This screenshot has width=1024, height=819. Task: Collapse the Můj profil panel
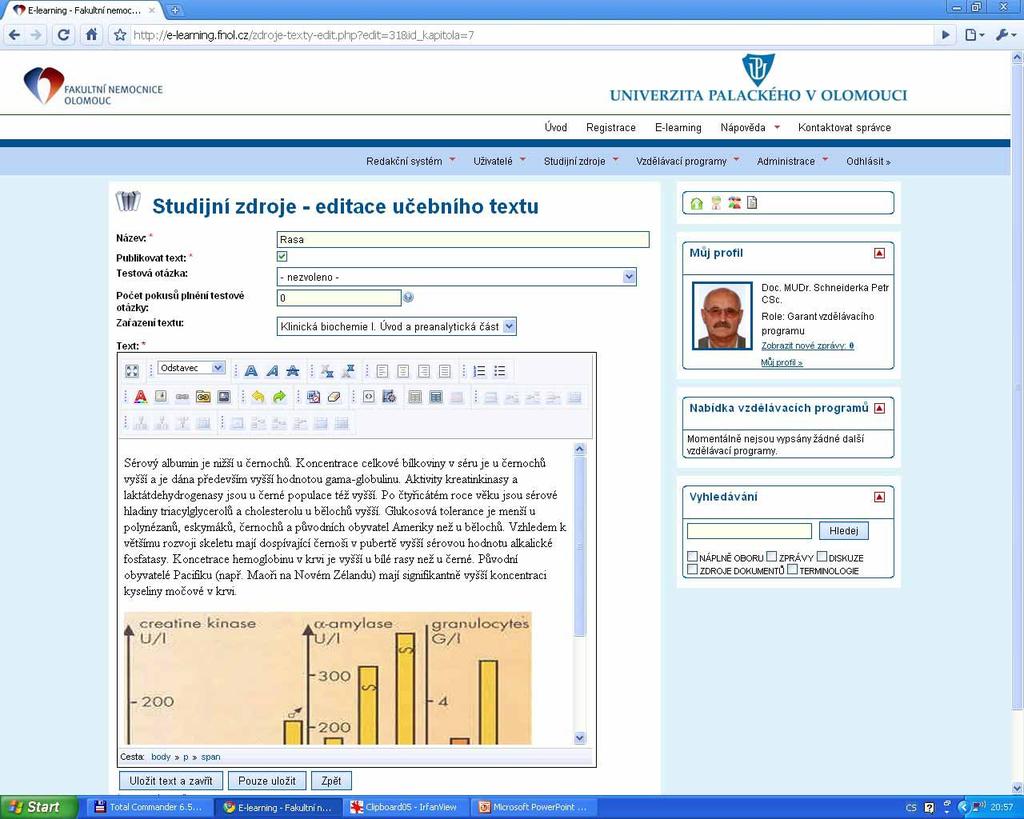879,253
